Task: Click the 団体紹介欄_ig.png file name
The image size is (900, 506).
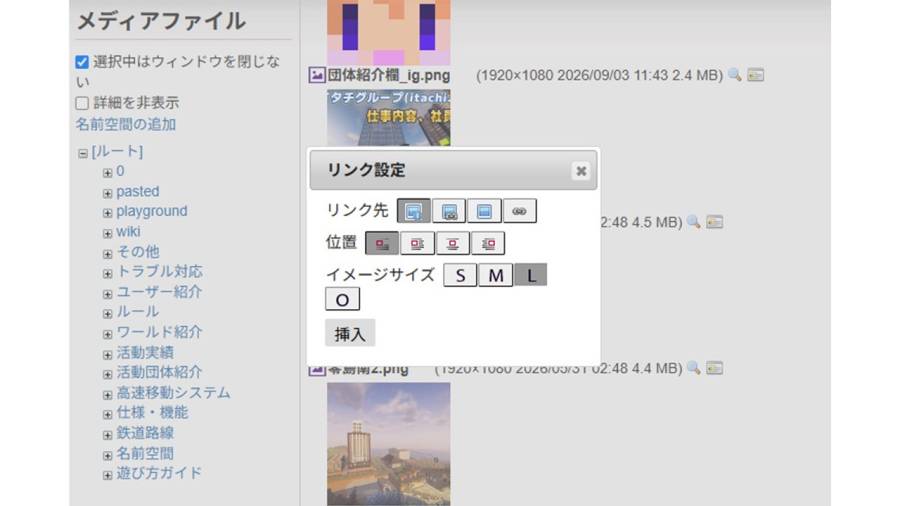Action: click(x=389, y=75)
